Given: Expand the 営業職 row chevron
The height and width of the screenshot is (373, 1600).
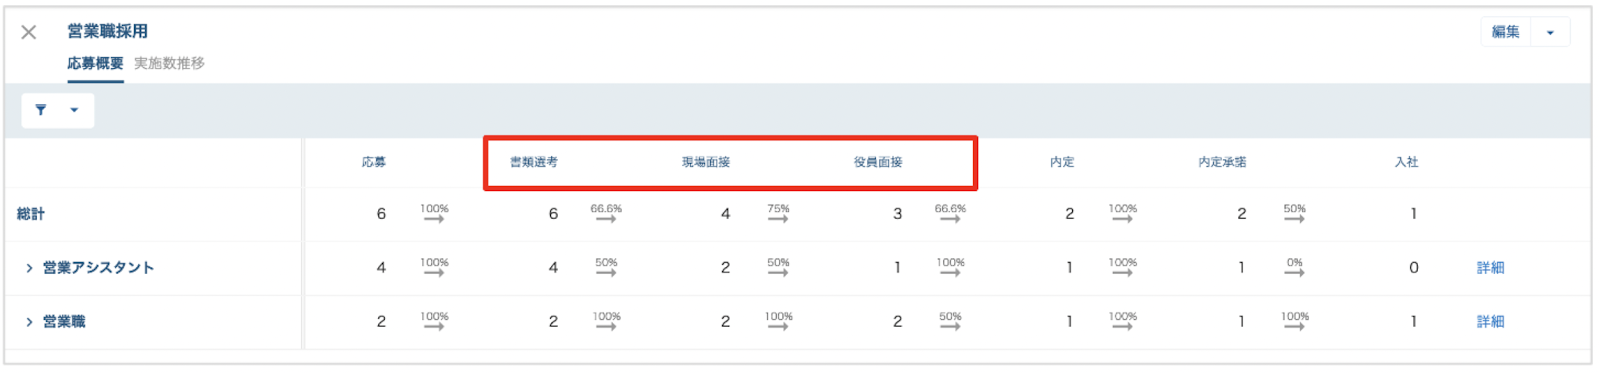Looking at the screenshot, I should point(29,322).
